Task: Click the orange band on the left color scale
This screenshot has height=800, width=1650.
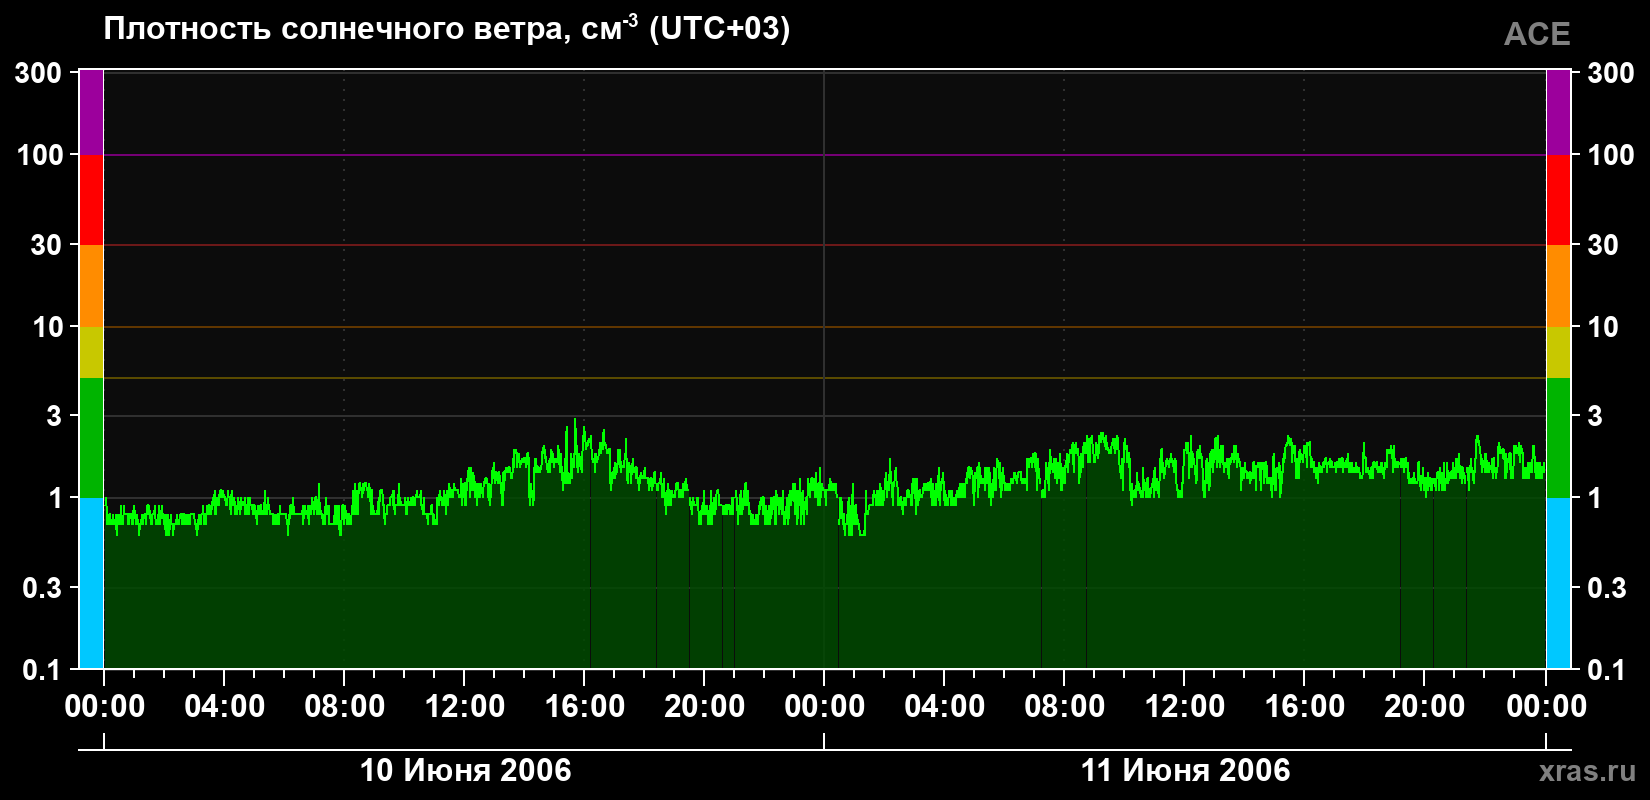Action: click(91, 286)
